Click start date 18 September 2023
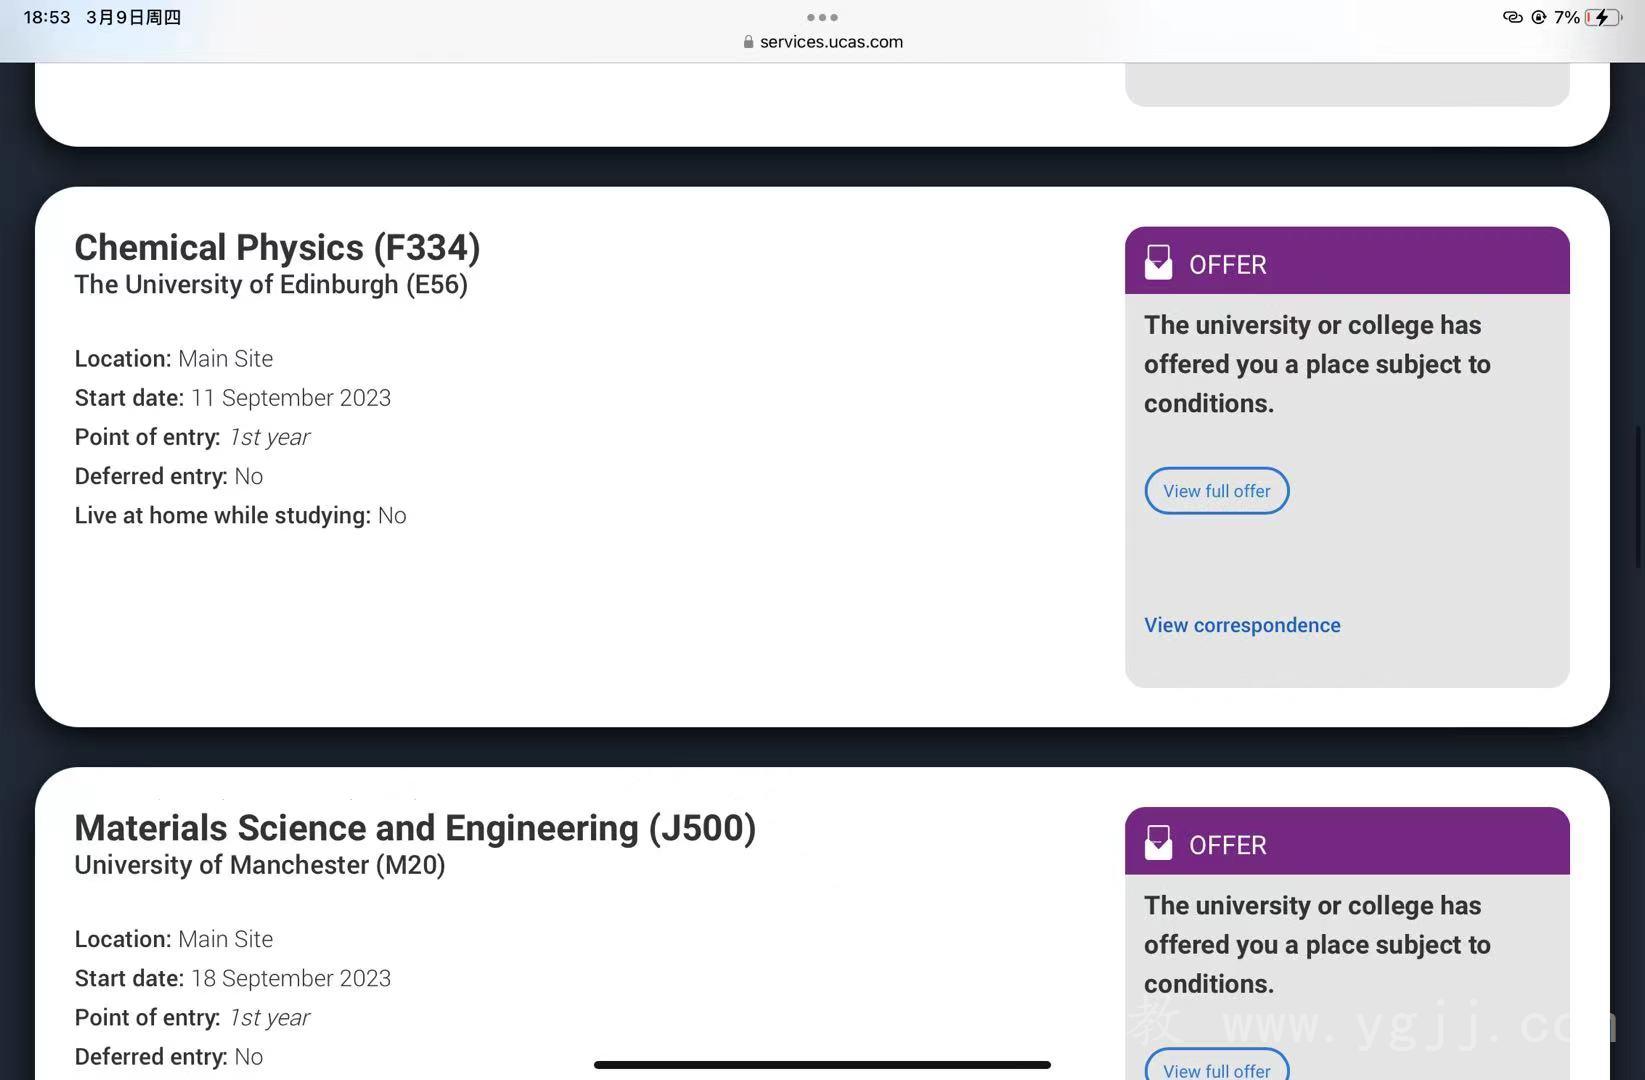This screenshot has height=1080, width=1645. pos(233,978)
